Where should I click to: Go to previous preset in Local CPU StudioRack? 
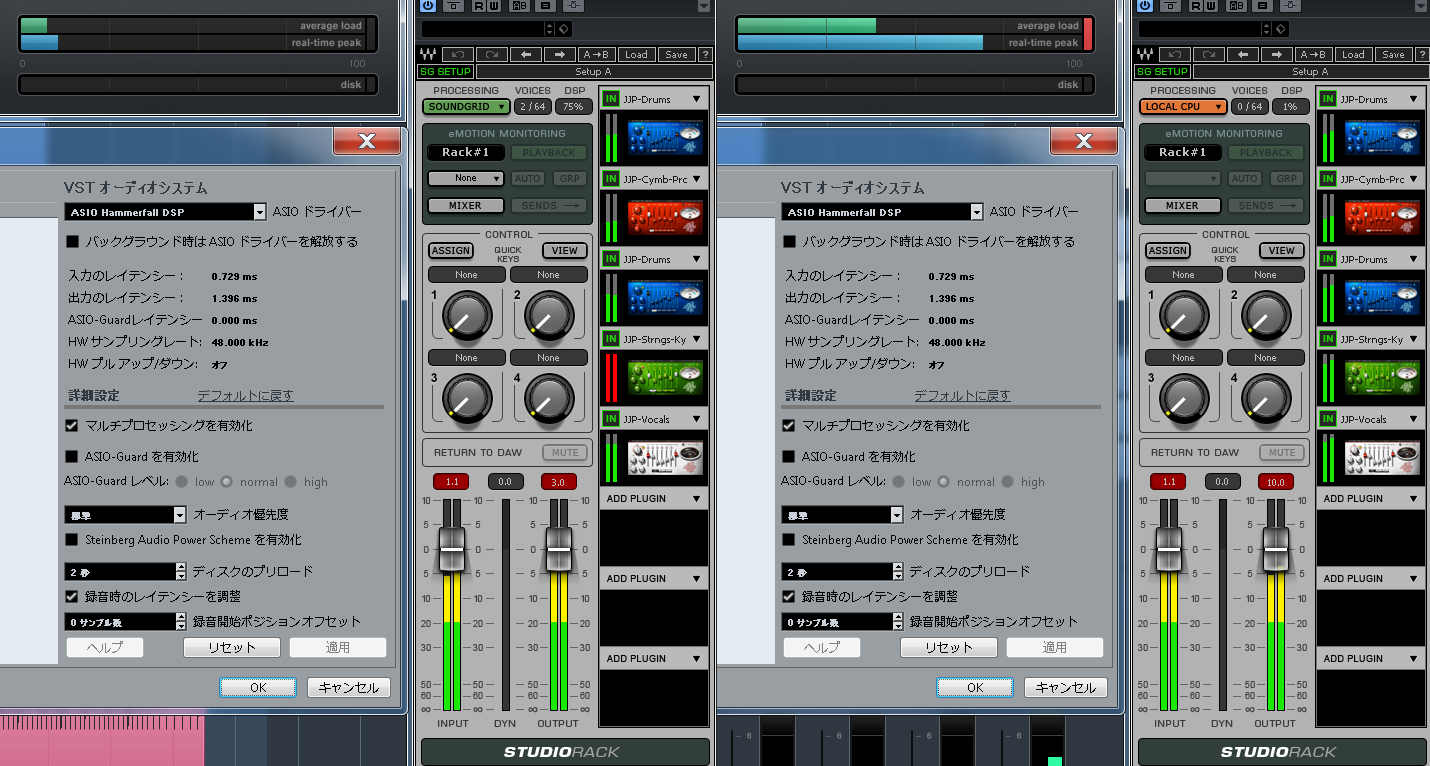point(1242,54)
